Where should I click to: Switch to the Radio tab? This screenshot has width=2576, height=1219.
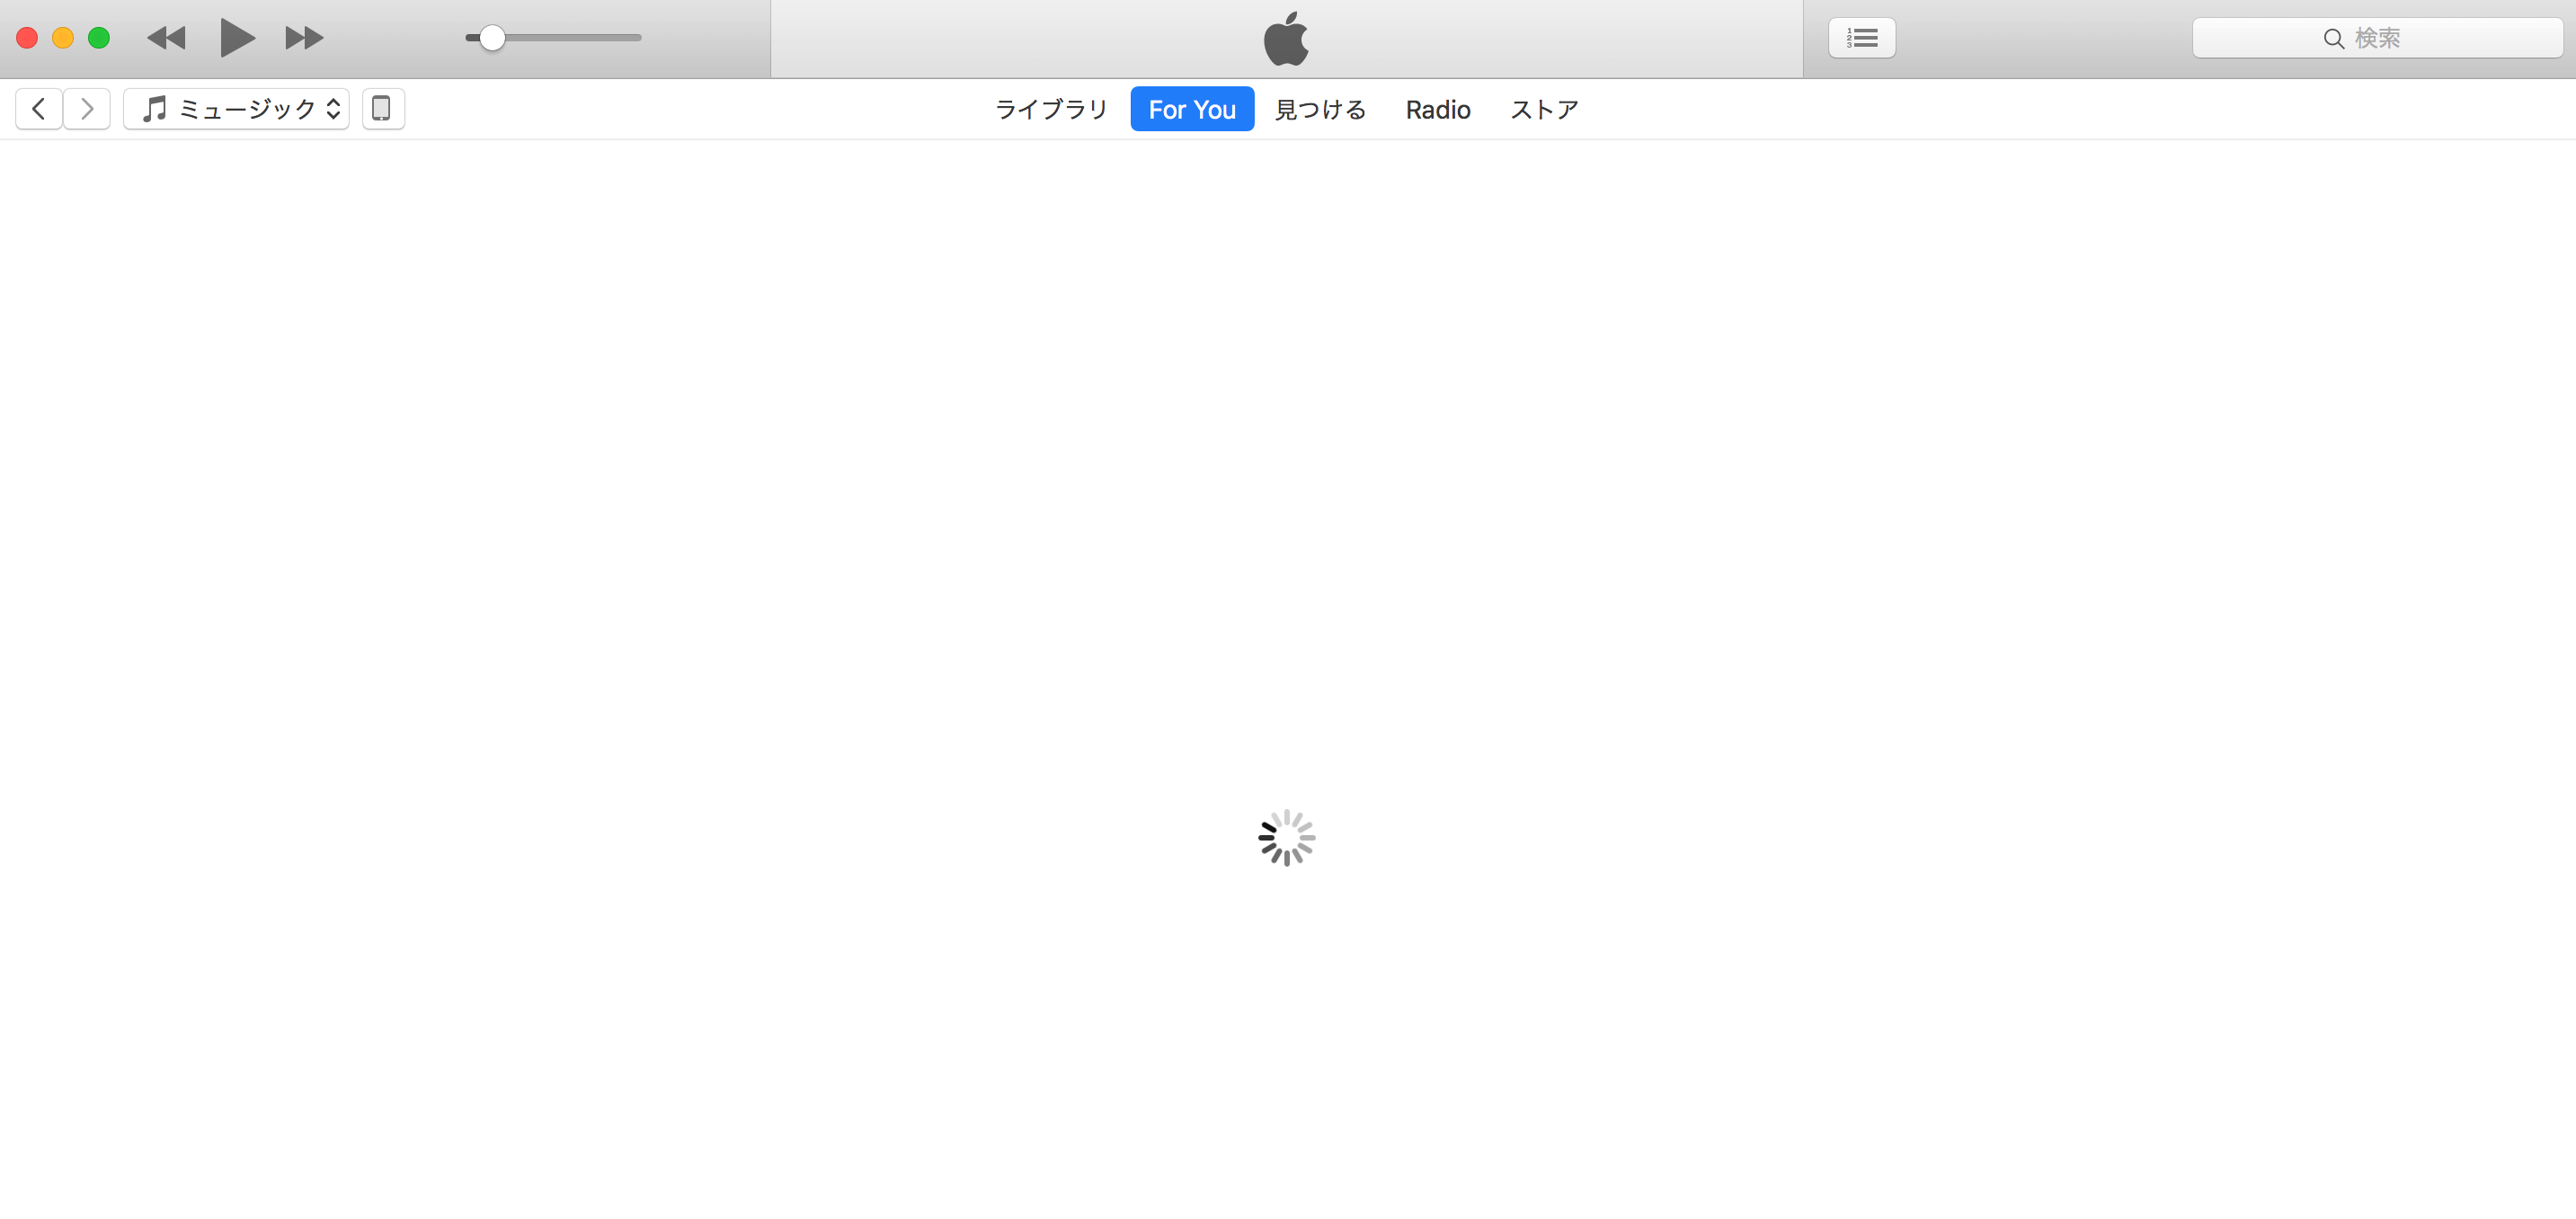(1437, 109)
